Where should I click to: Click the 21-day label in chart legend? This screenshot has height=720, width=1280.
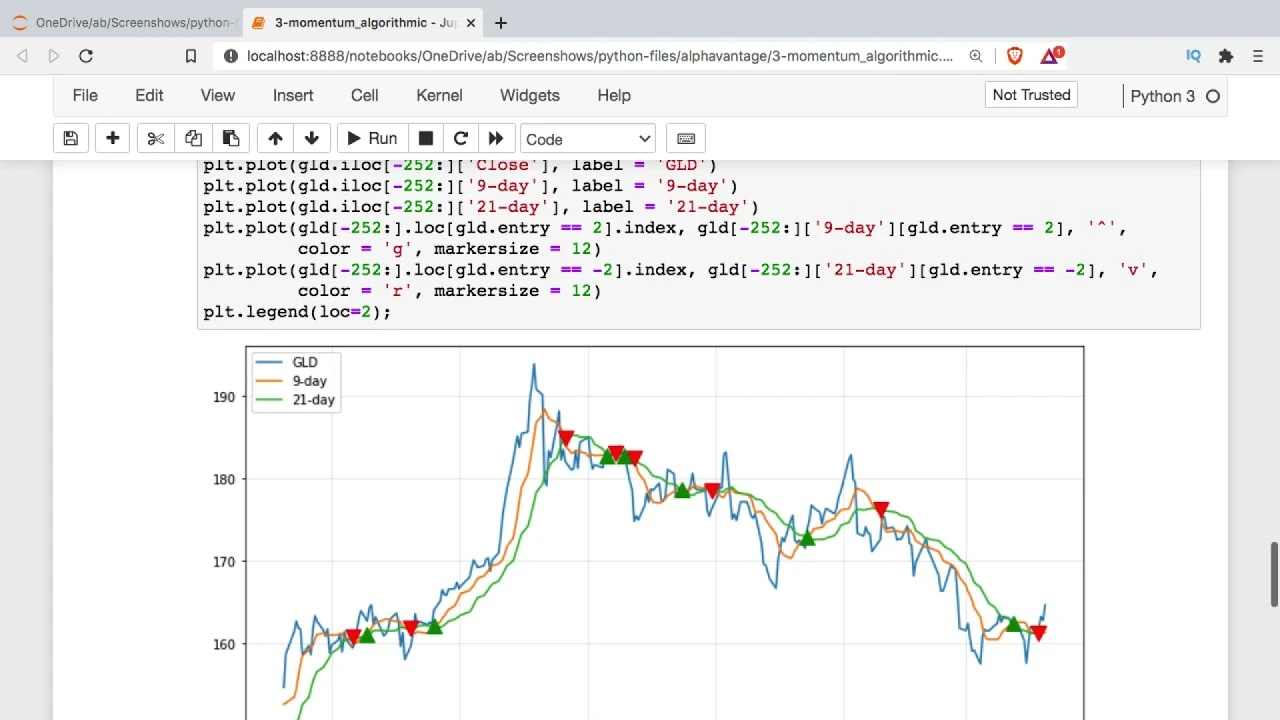click(313, 400)
